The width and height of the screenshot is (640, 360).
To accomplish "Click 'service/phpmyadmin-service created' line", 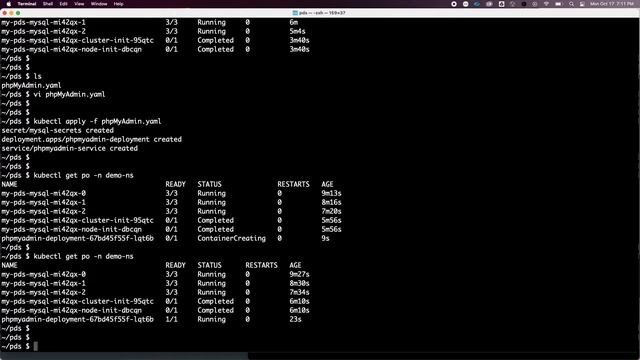I will click(x=69, y=148).
